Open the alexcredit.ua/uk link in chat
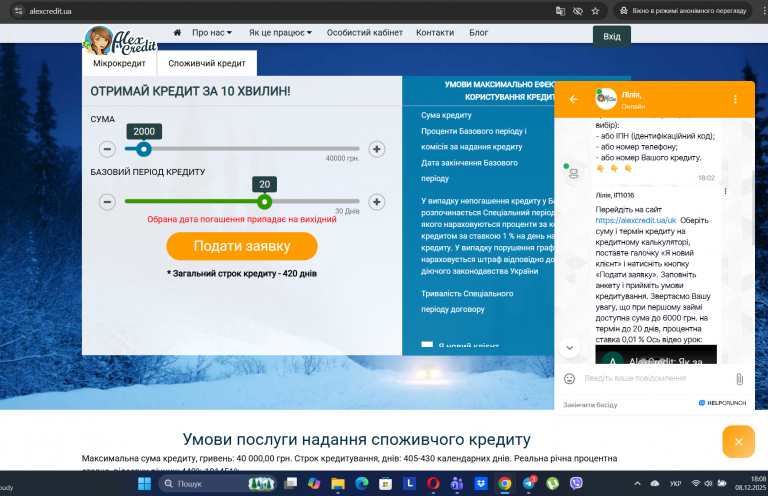The width and height of the screenshot is (768, 496). click(636, 220)
